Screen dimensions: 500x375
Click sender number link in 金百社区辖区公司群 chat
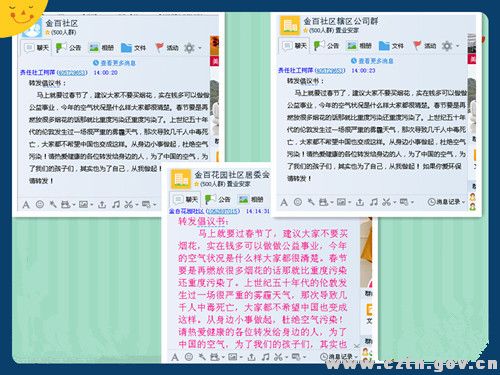point(330,70)
